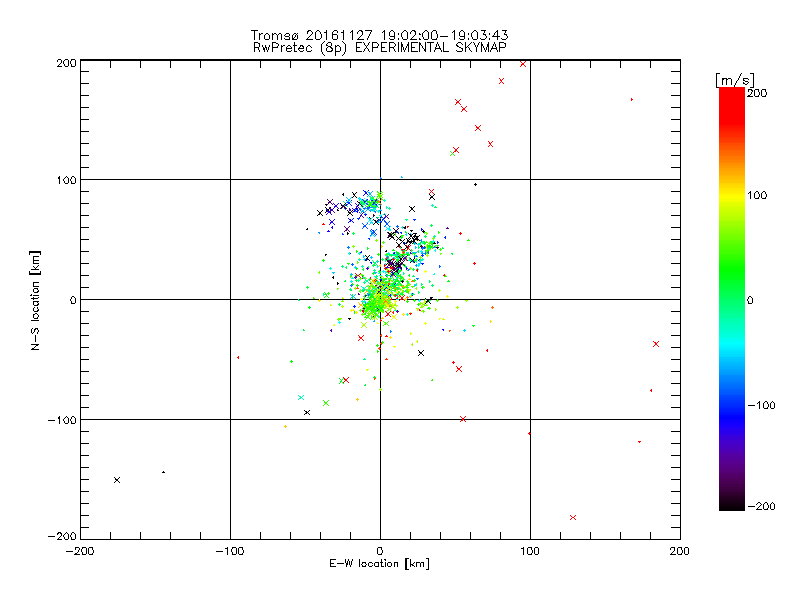
Task: Click the orange dot below the -100 gridline
Action: tap(285, 427)
